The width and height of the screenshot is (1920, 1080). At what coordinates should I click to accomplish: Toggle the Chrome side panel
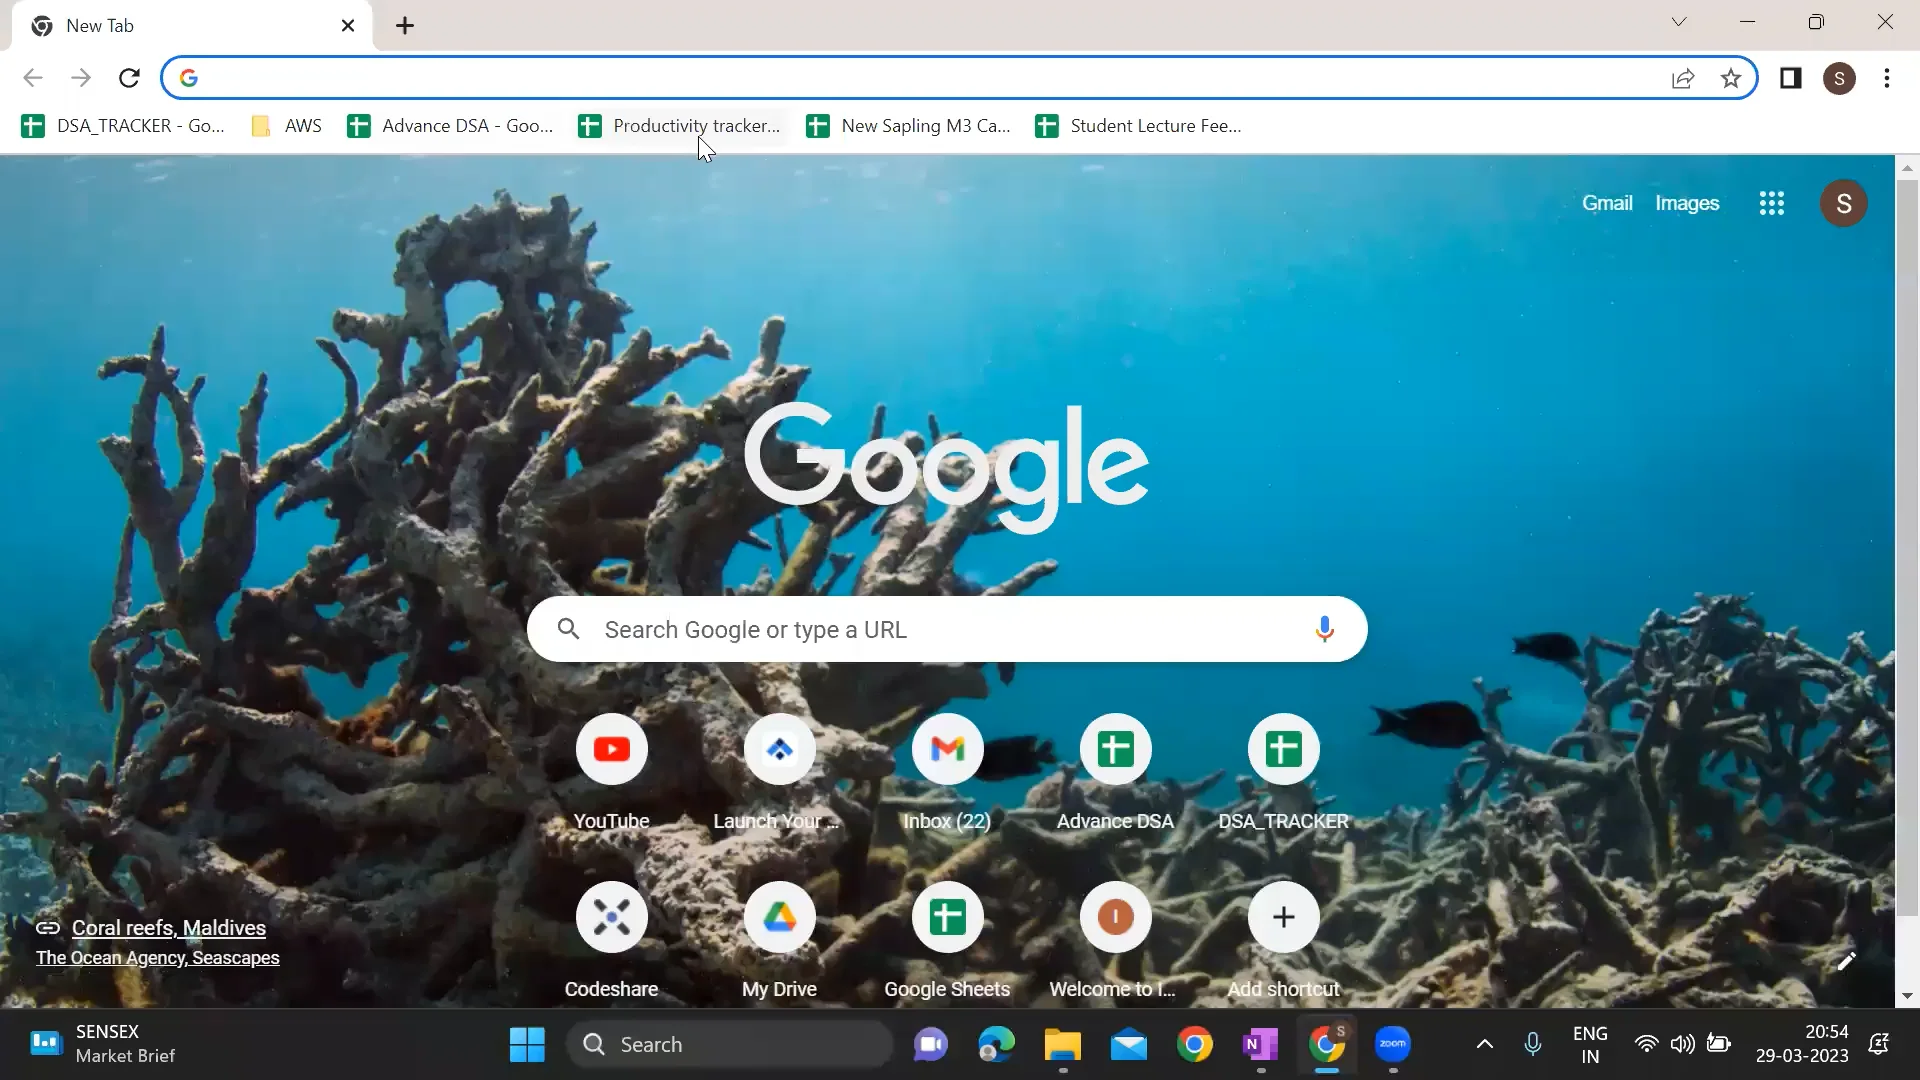1790,78
